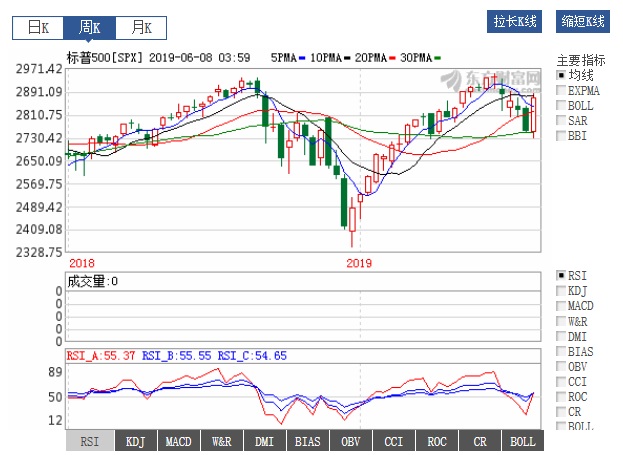Switch to the 日K daily chart tab
Viewport: 623px width, 455px height.
[x=37, y=28]
